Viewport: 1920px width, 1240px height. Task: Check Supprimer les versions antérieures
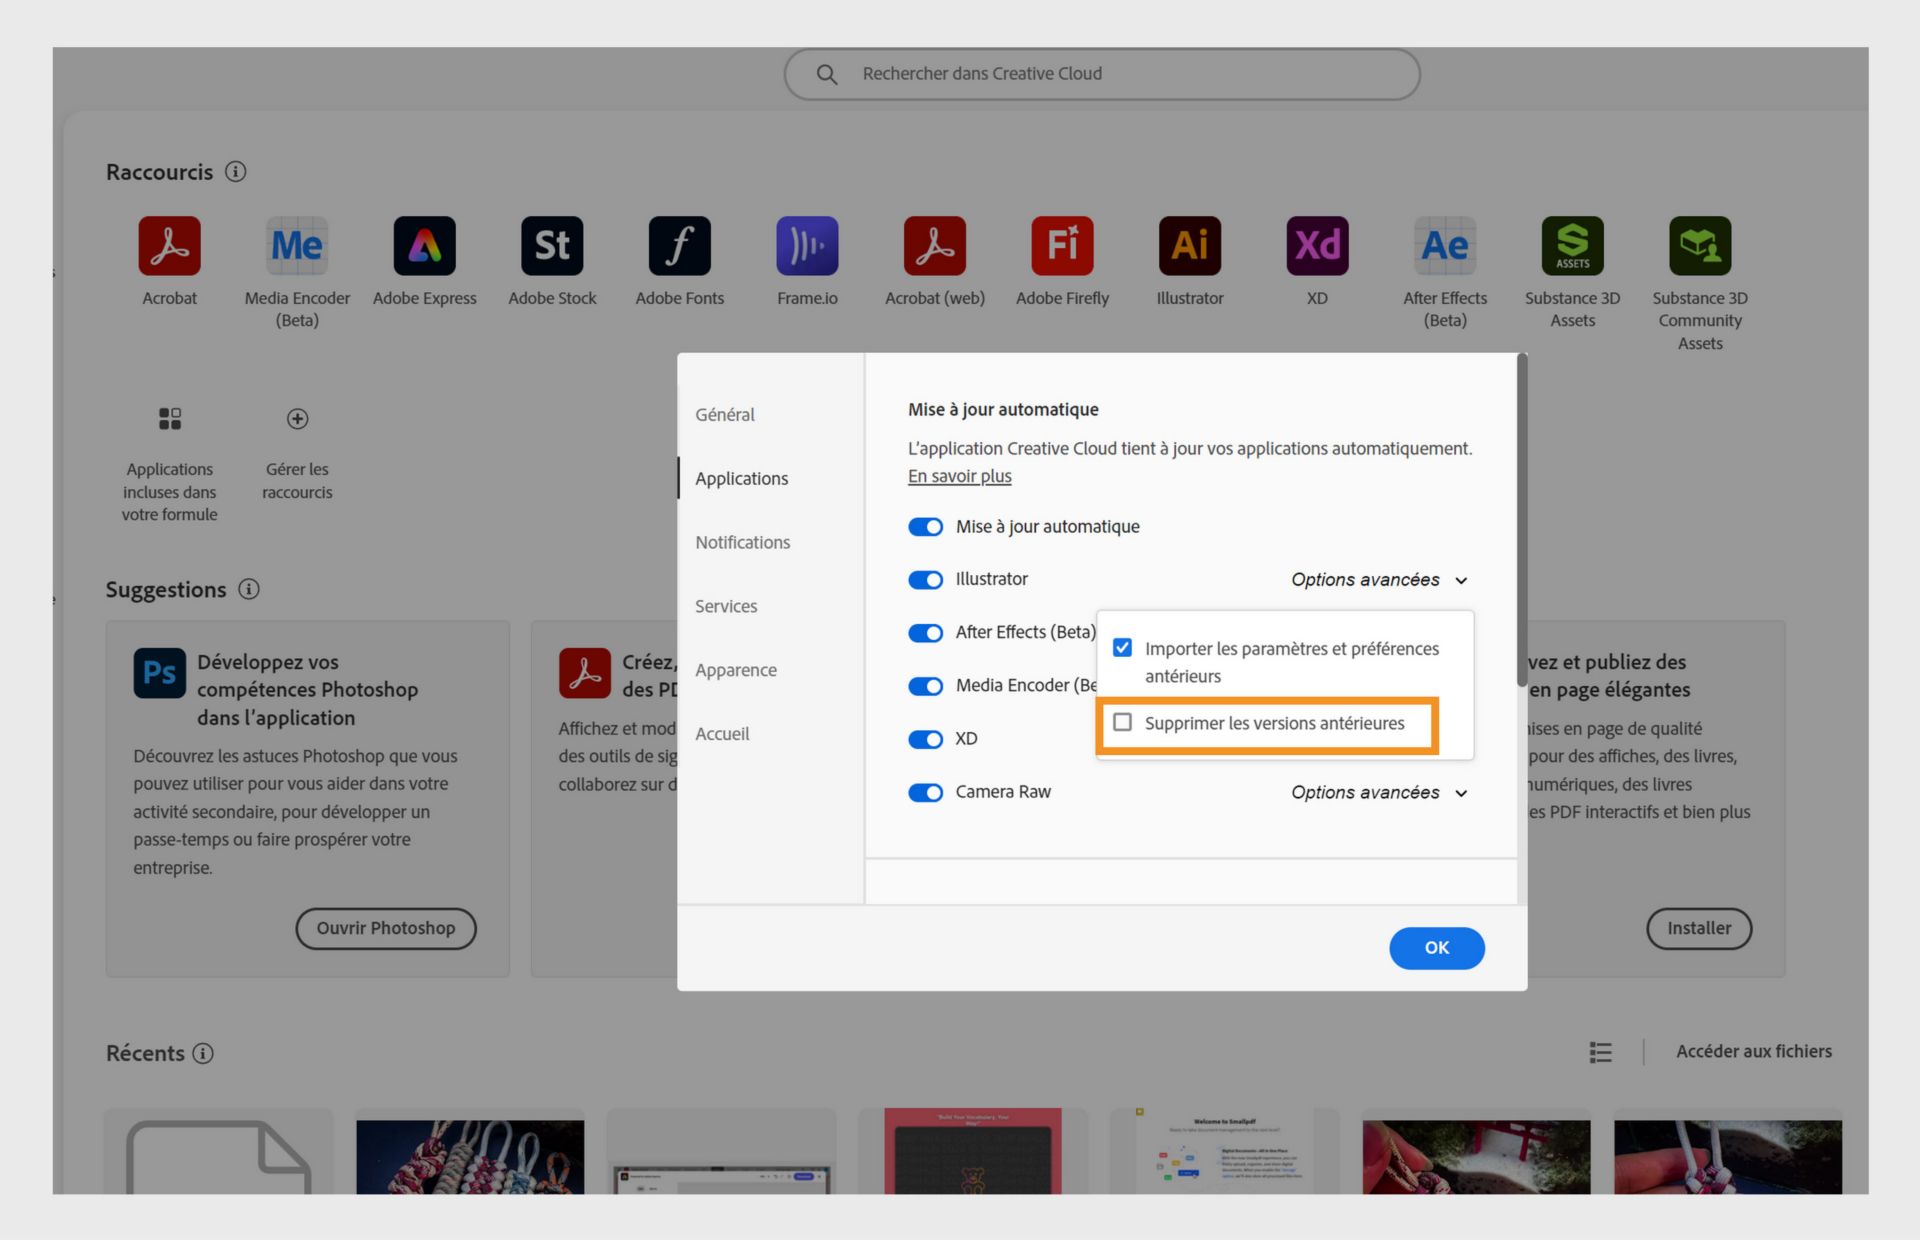(1123, 722)
